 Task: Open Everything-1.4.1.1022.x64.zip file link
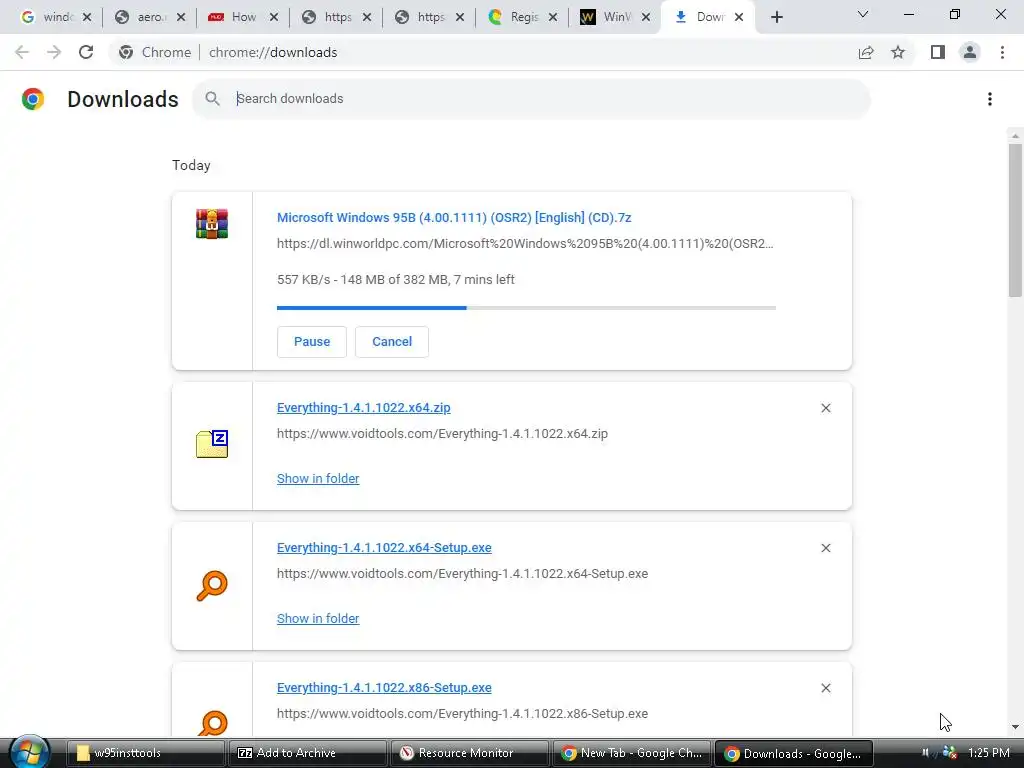364,408
